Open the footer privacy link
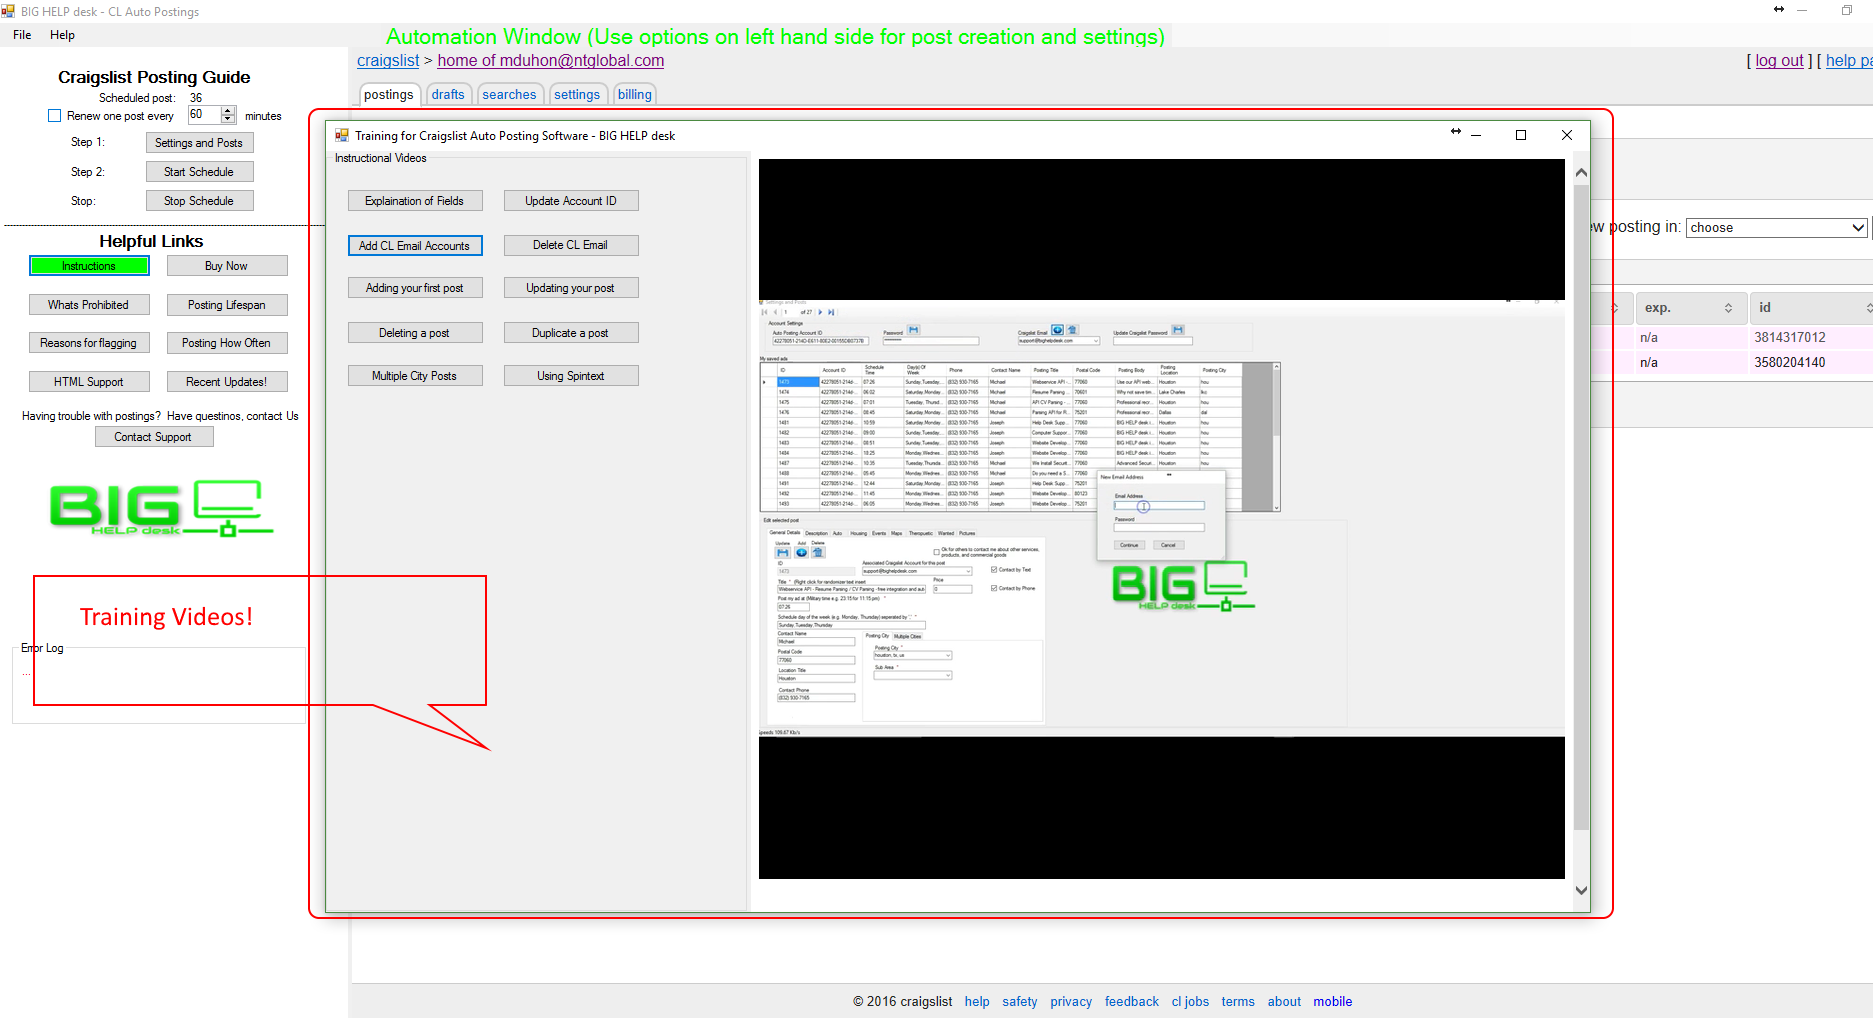Viewport: 1873px width, 1018px height. [1071, 1002]
